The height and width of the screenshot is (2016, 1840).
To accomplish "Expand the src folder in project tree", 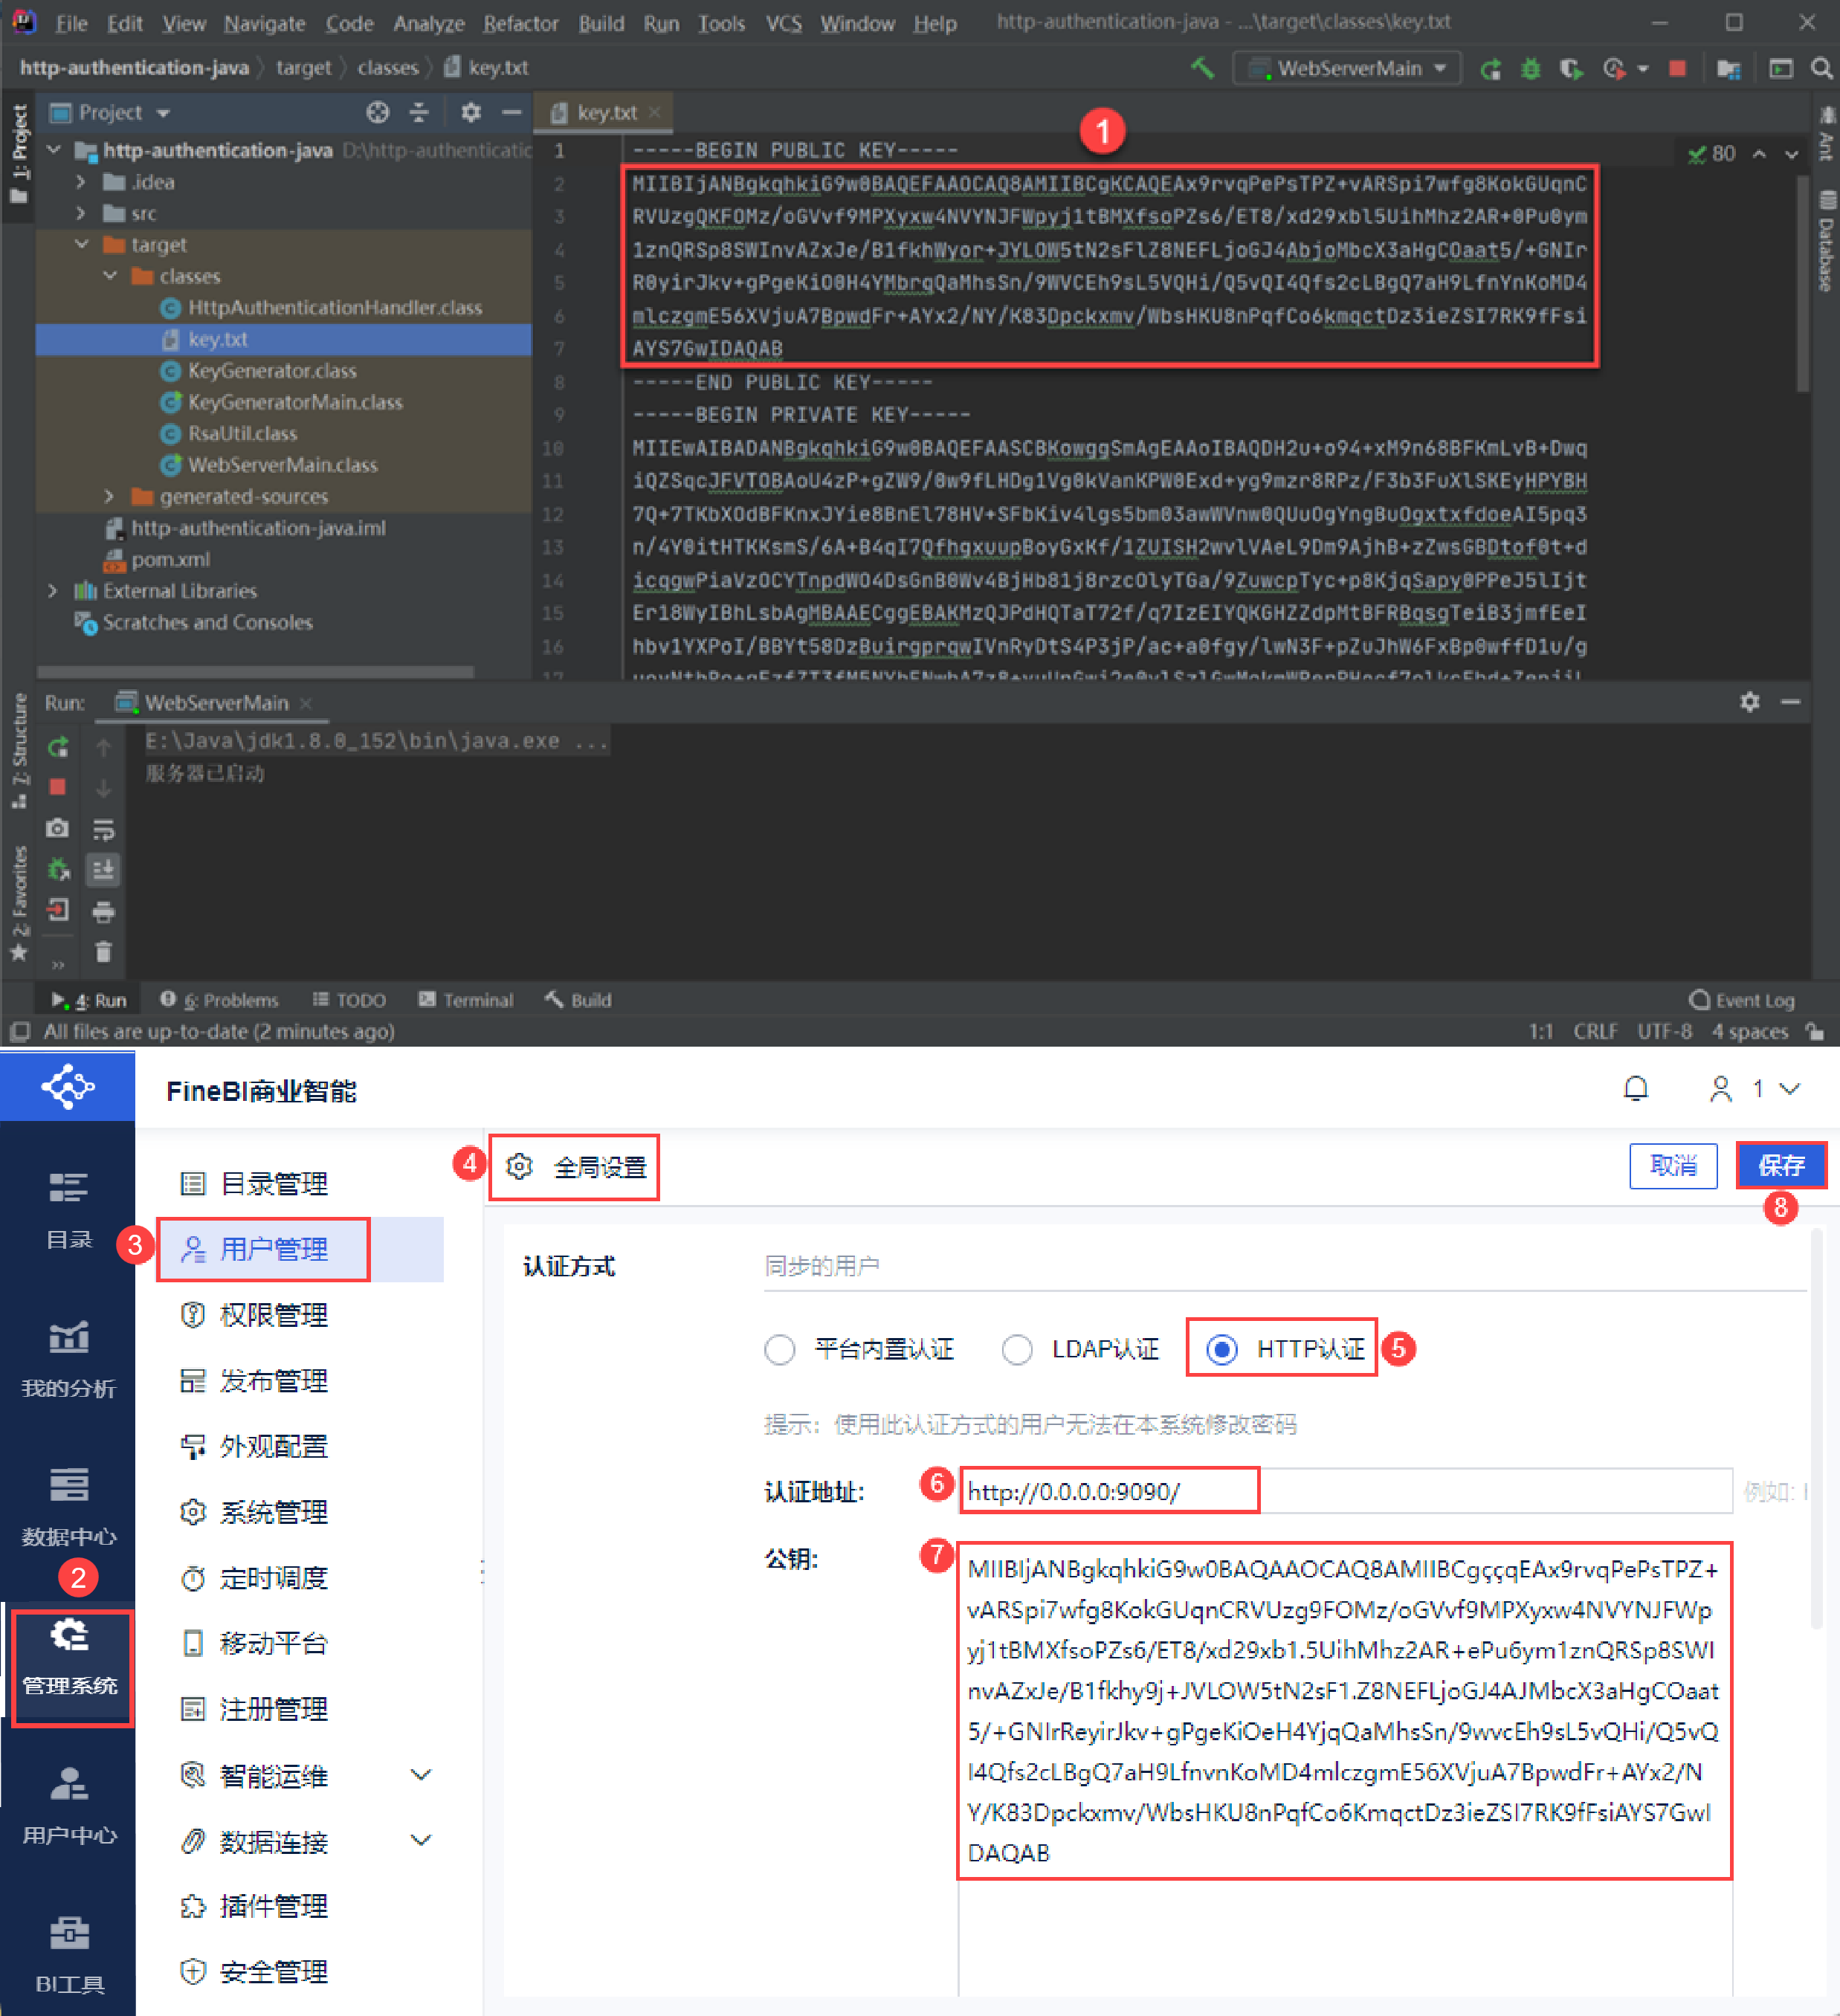I will (82, 213).
